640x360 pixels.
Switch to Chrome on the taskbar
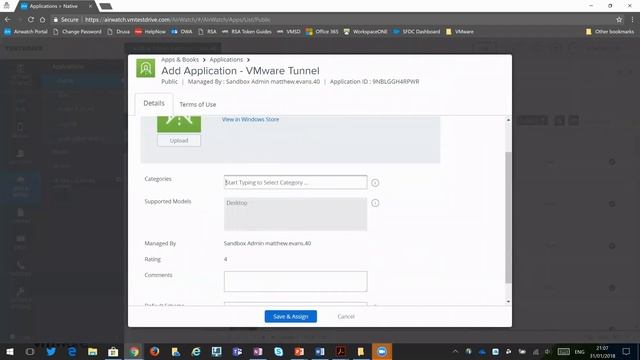[x=134, y=351]
